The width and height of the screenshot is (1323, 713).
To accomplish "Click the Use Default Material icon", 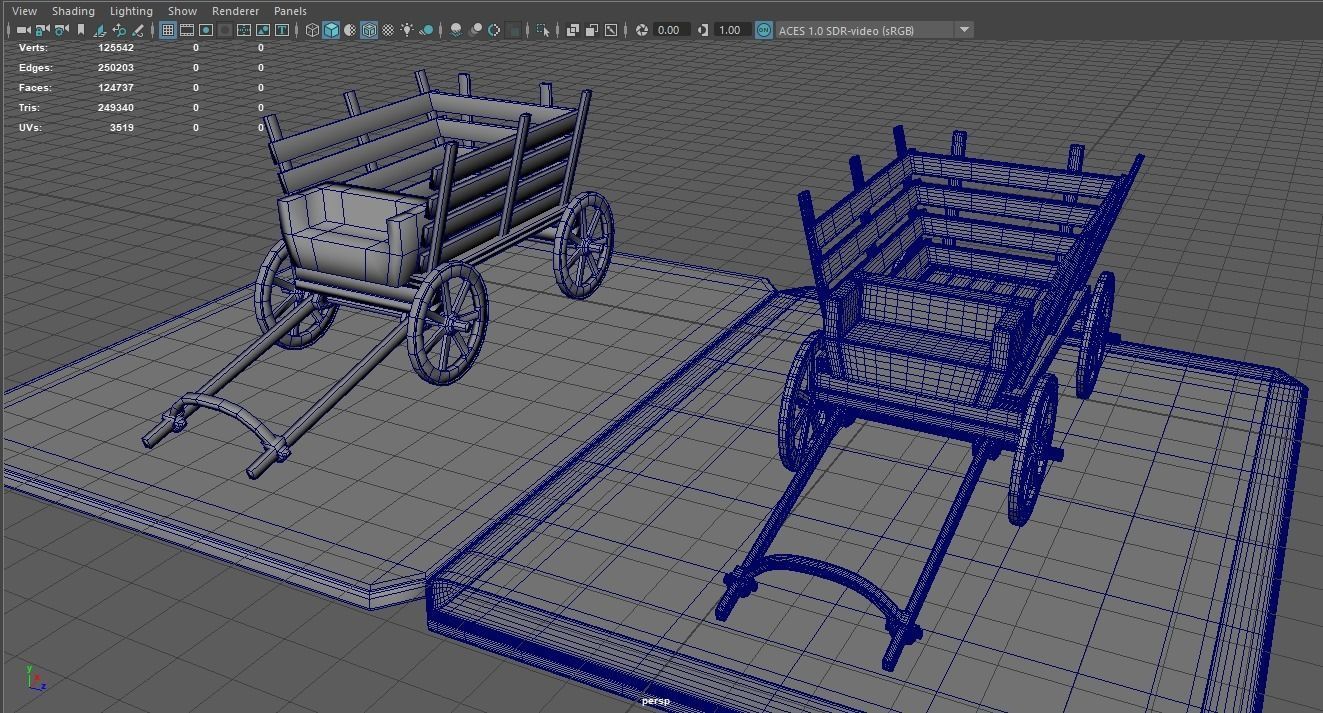I will click(x=350, y=30).
